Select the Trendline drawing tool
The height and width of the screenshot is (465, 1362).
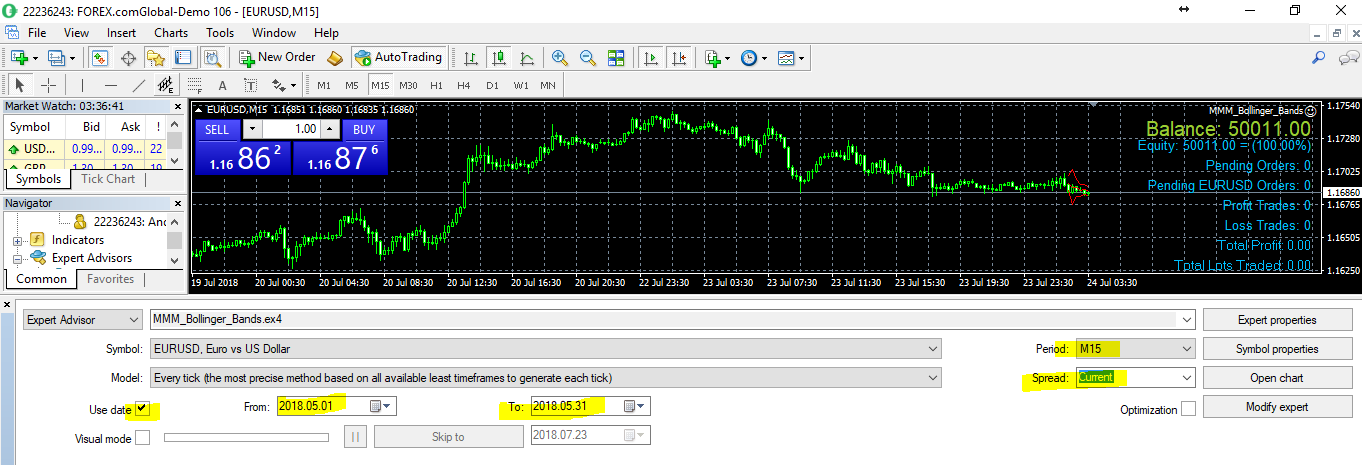[x=139, y=85]
